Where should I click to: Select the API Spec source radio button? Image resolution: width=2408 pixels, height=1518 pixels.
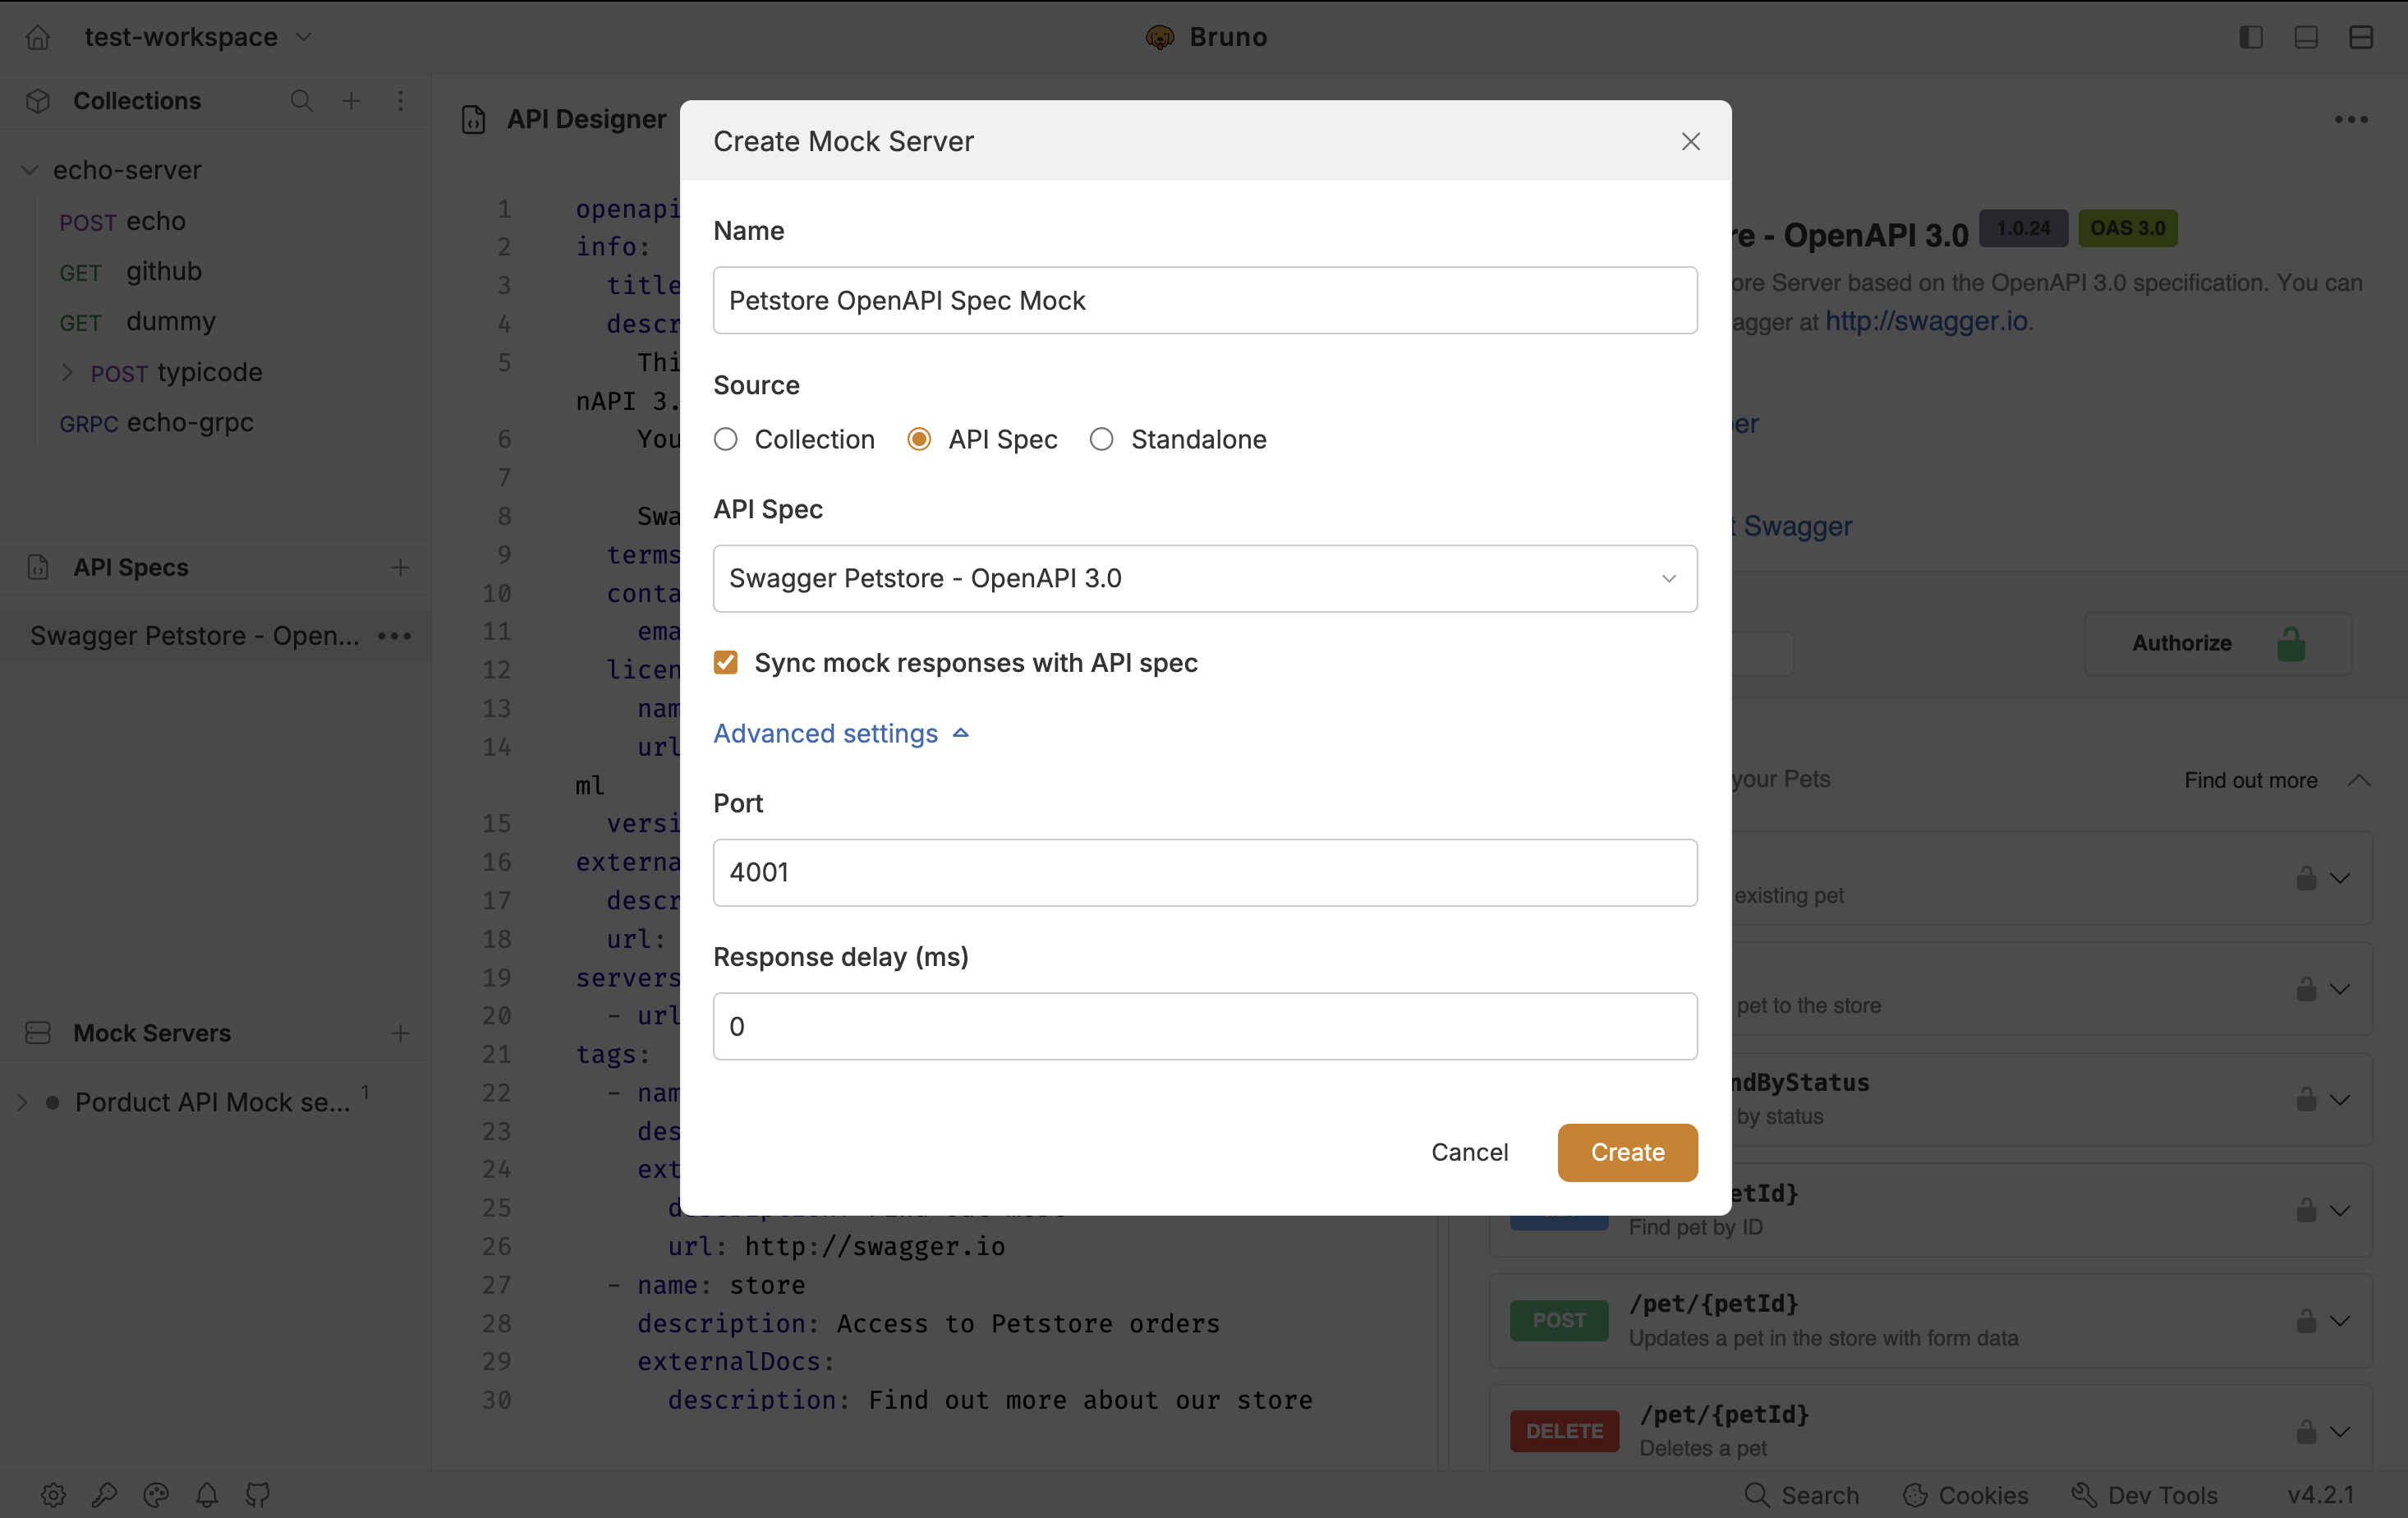tap(919, 439)
